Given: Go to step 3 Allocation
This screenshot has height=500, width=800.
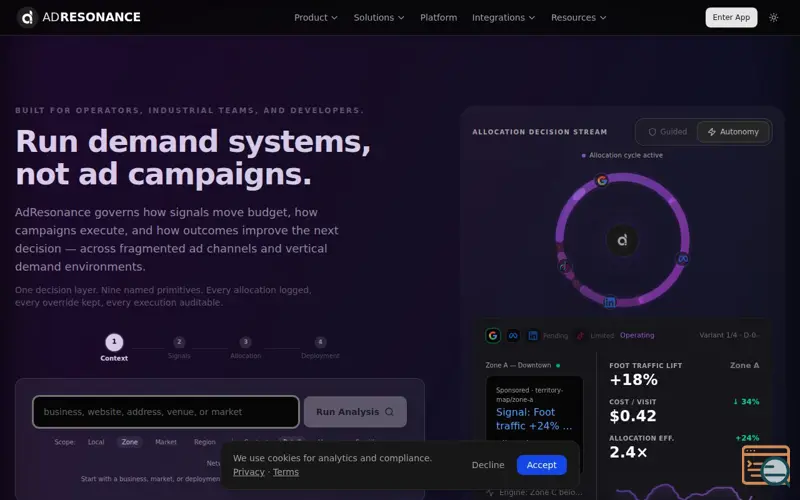Looking at the screenshot, I should coord(245,347).
